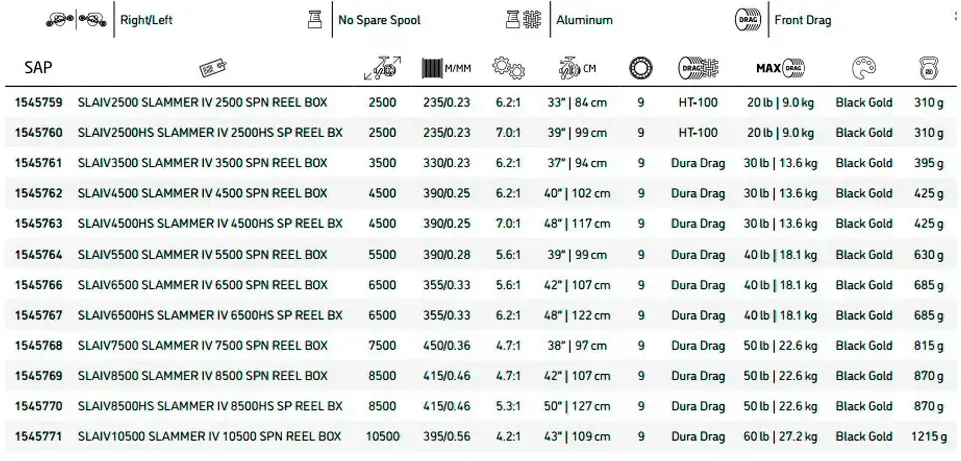Click SLAIV6500HS SLAMMER IV 6500HS description
This screenshot has height=461, width=961.
210,315
